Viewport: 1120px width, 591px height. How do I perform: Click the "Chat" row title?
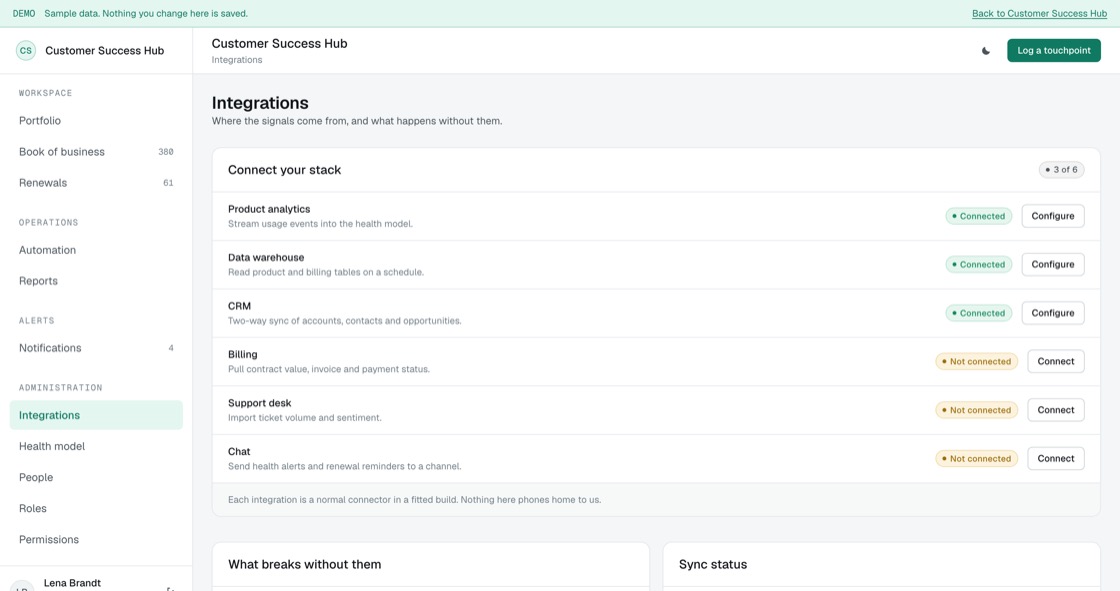239,452
